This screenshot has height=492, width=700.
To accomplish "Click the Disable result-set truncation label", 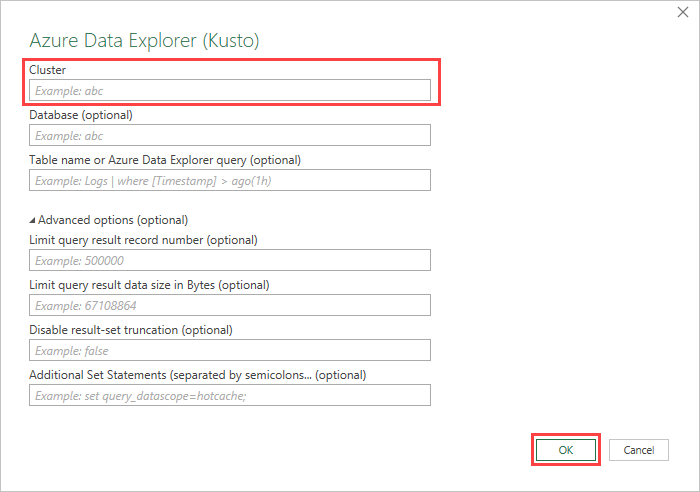I will coord(130,330).
